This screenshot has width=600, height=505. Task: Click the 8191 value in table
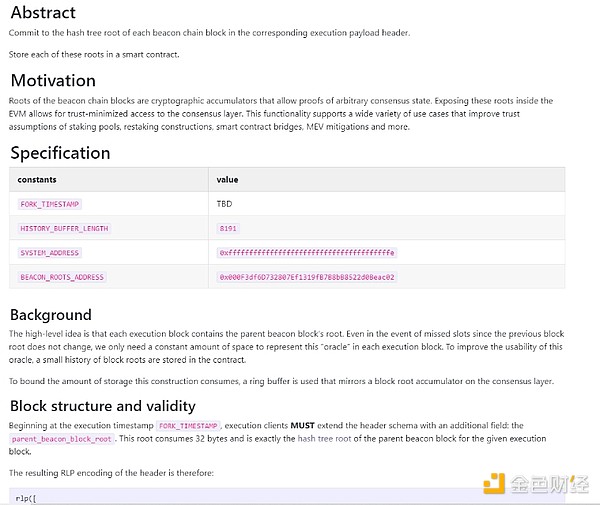(x=228, y=228)
